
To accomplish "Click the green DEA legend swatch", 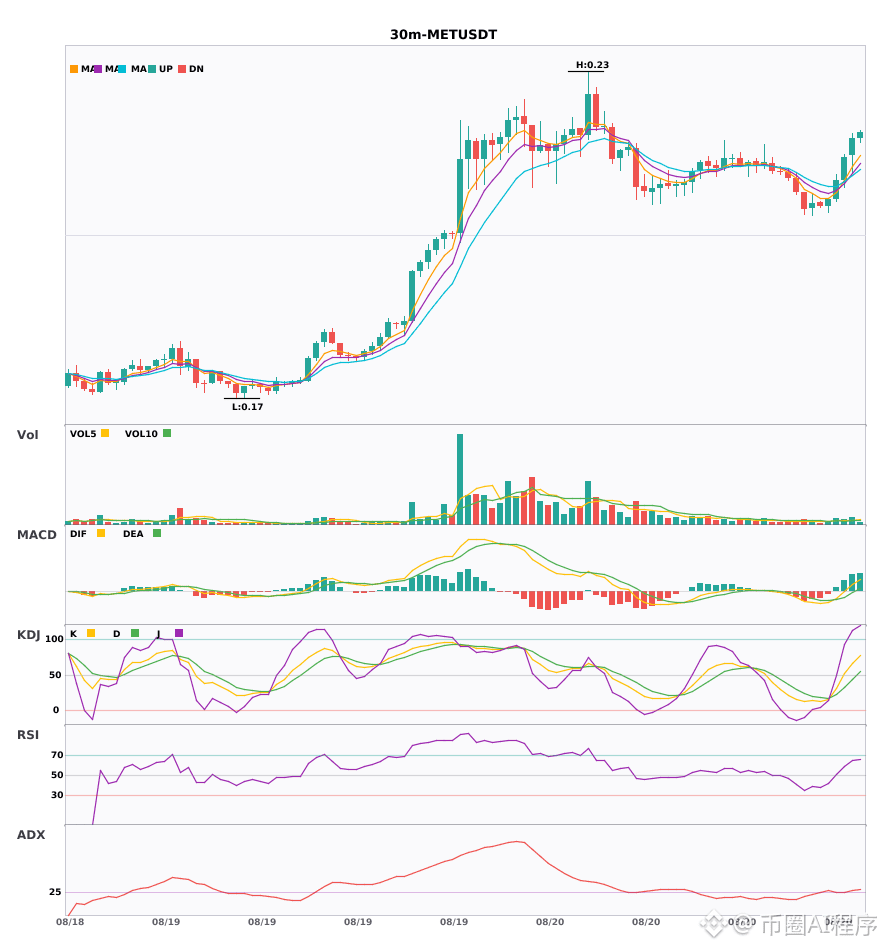I will tap(157, 533).
